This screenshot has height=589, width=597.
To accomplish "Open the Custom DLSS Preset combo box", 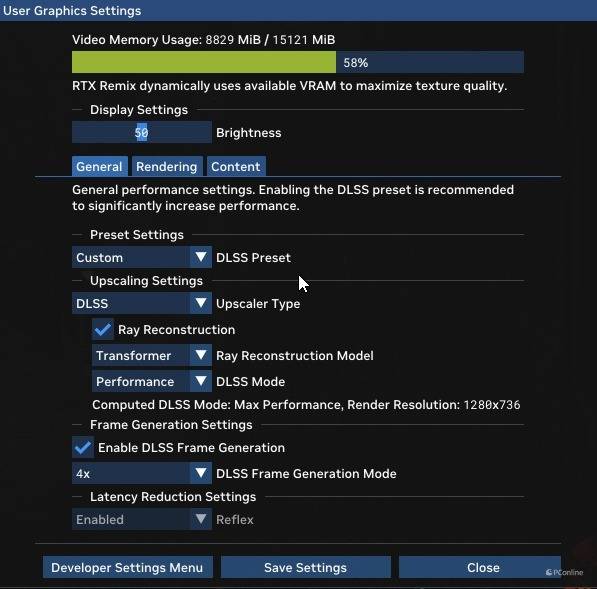I will pos(142,257).
